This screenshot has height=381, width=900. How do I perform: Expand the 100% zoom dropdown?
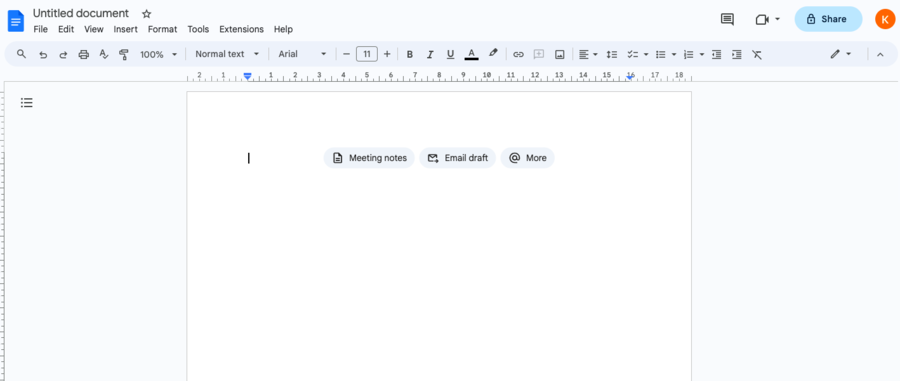(159, 55)
